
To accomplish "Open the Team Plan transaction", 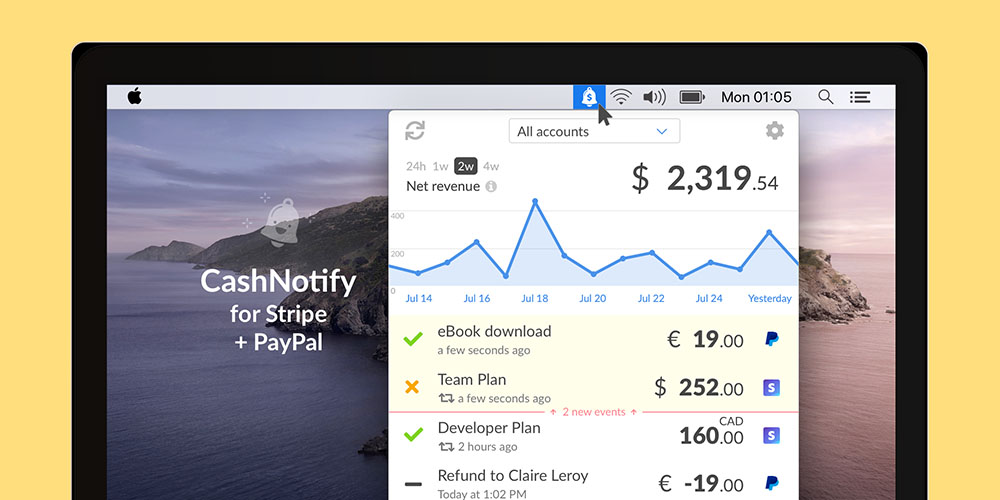I will click(x=593, y=387).
